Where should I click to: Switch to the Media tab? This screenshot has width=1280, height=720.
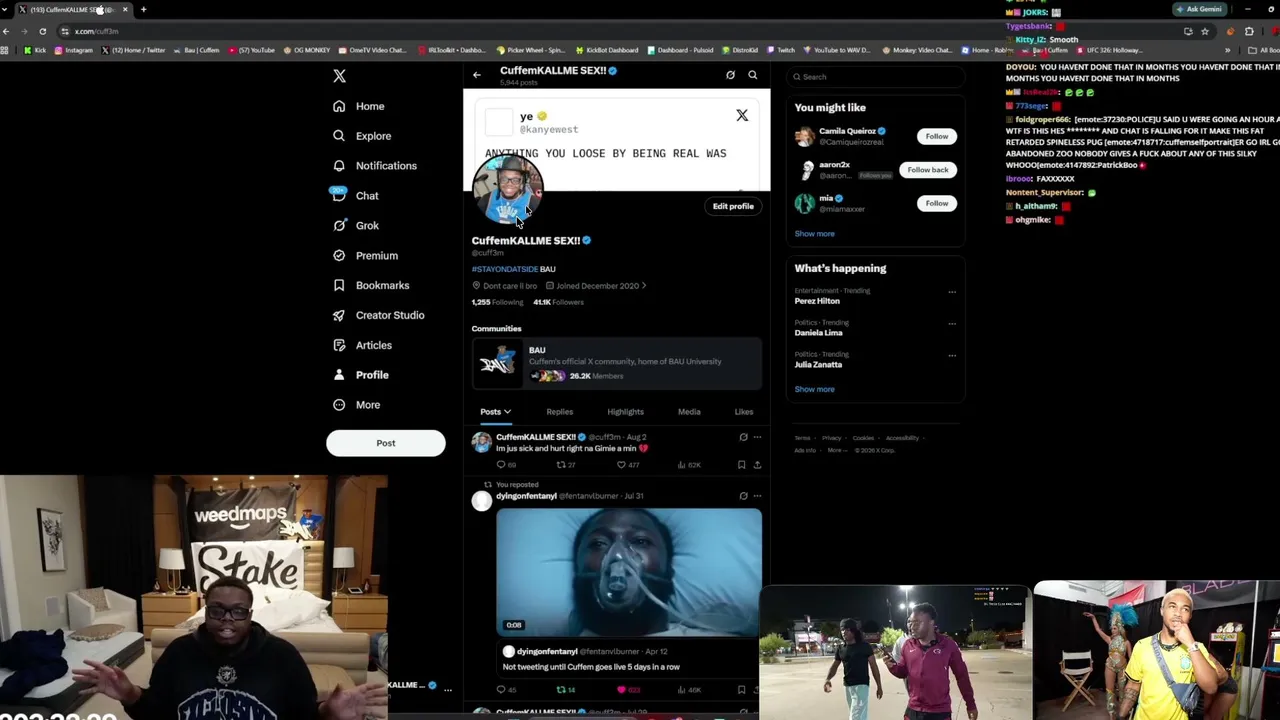(689, 412)
